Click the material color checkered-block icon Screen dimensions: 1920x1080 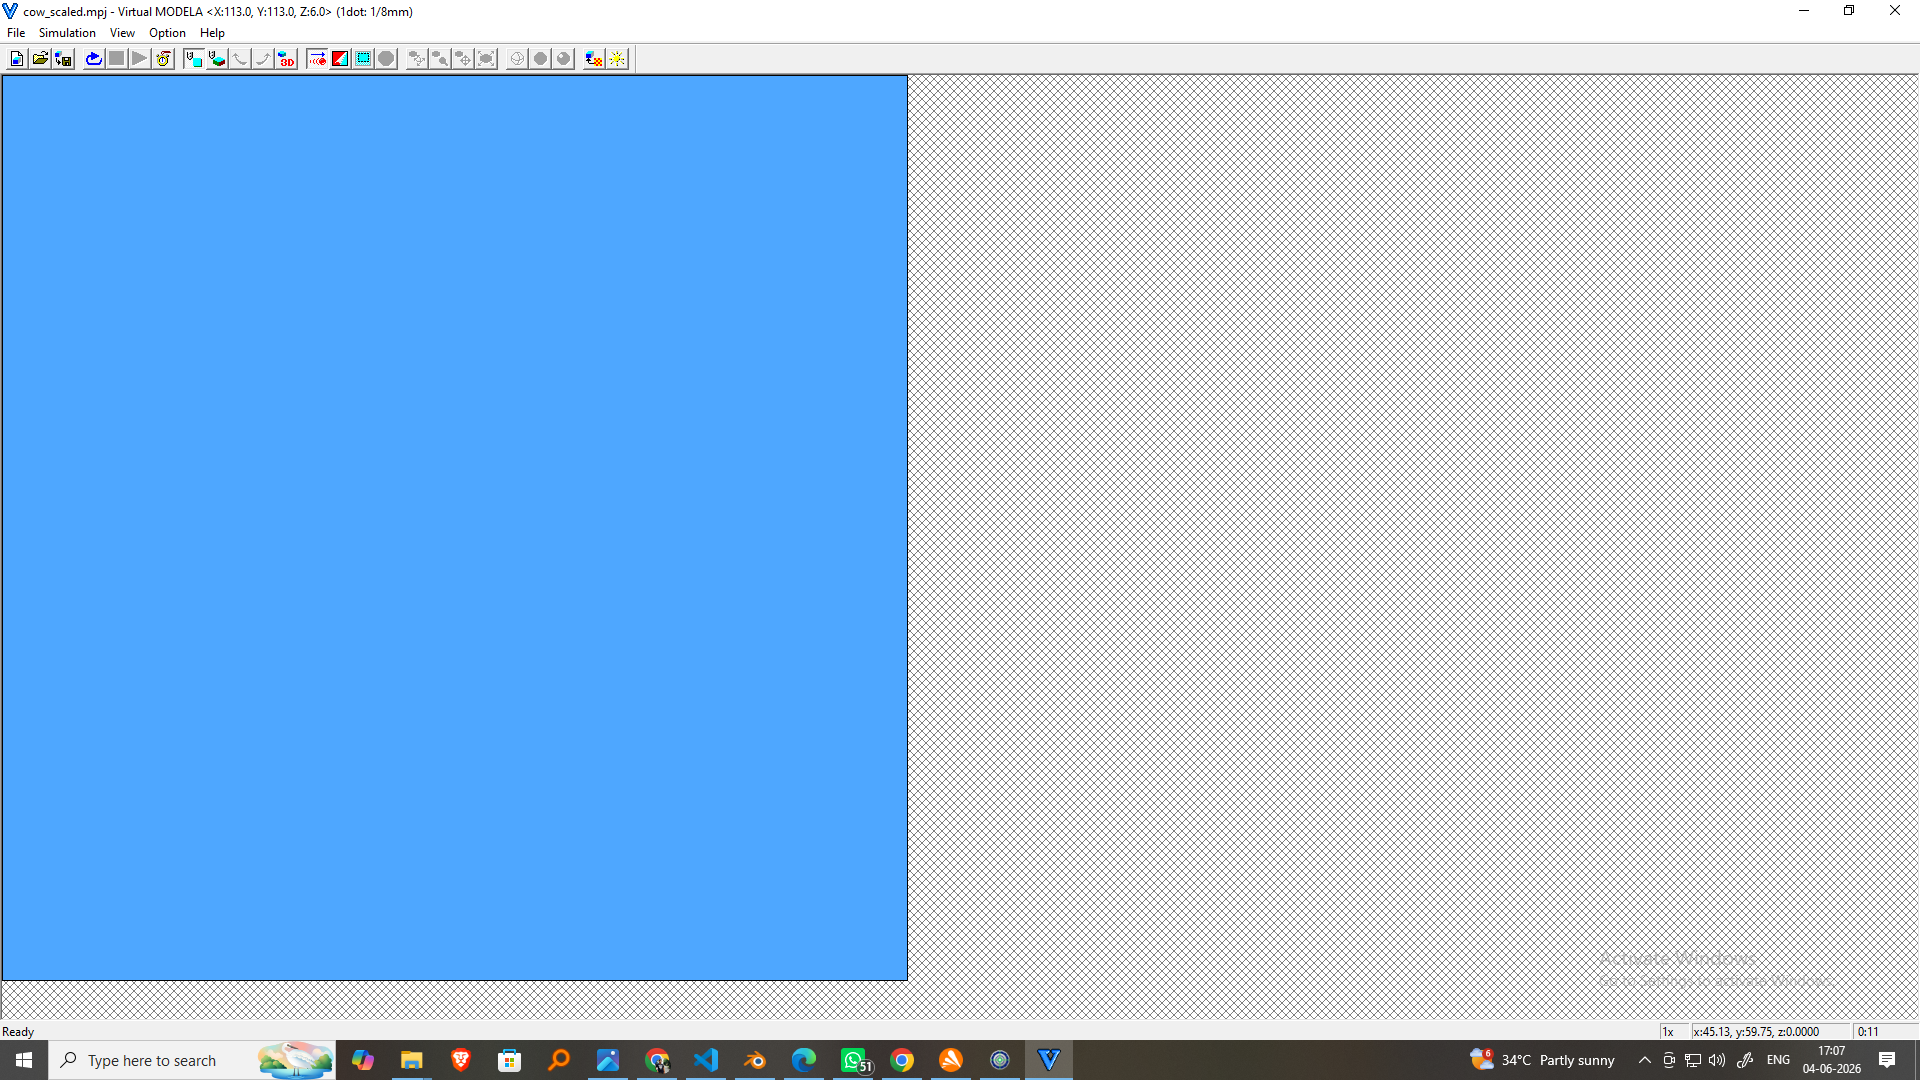tap(593, 59)
